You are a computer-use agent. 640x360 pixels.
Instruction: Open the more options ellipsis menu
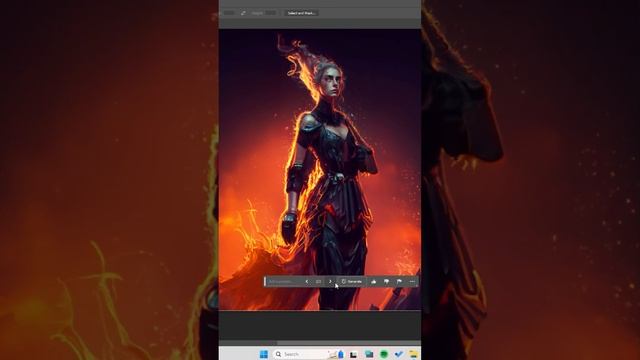pos(412,281)
